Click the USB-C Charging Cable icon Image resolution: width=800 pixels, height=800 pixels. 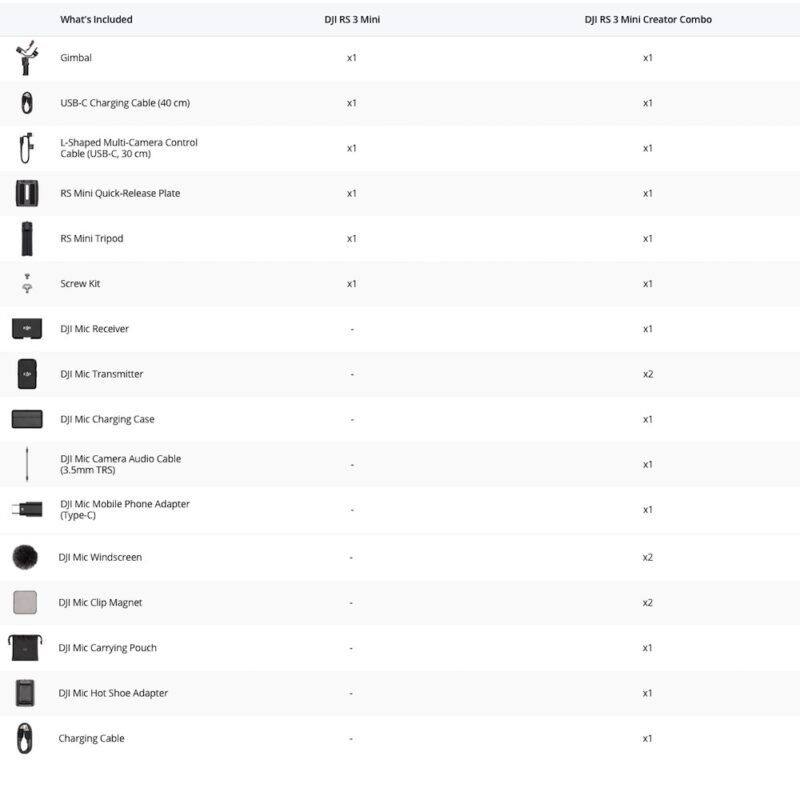27,103
